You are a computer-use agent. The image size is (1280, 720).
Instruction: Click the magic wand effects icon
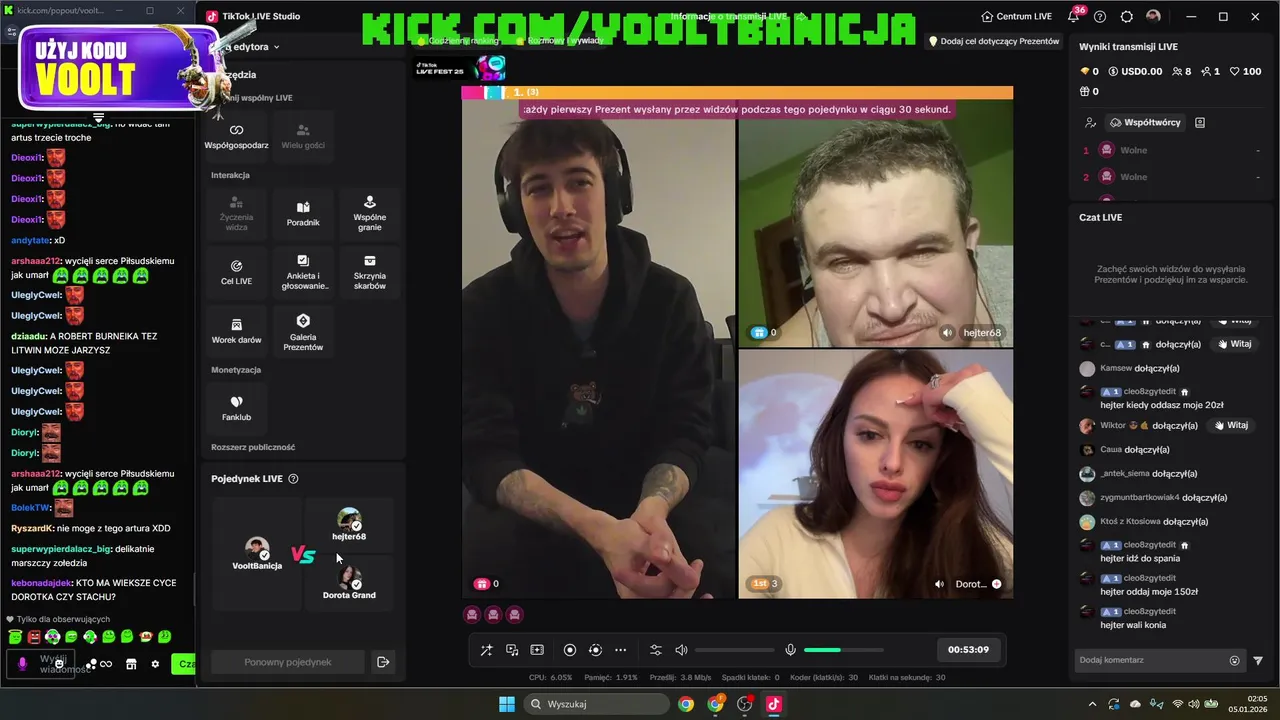486,650
